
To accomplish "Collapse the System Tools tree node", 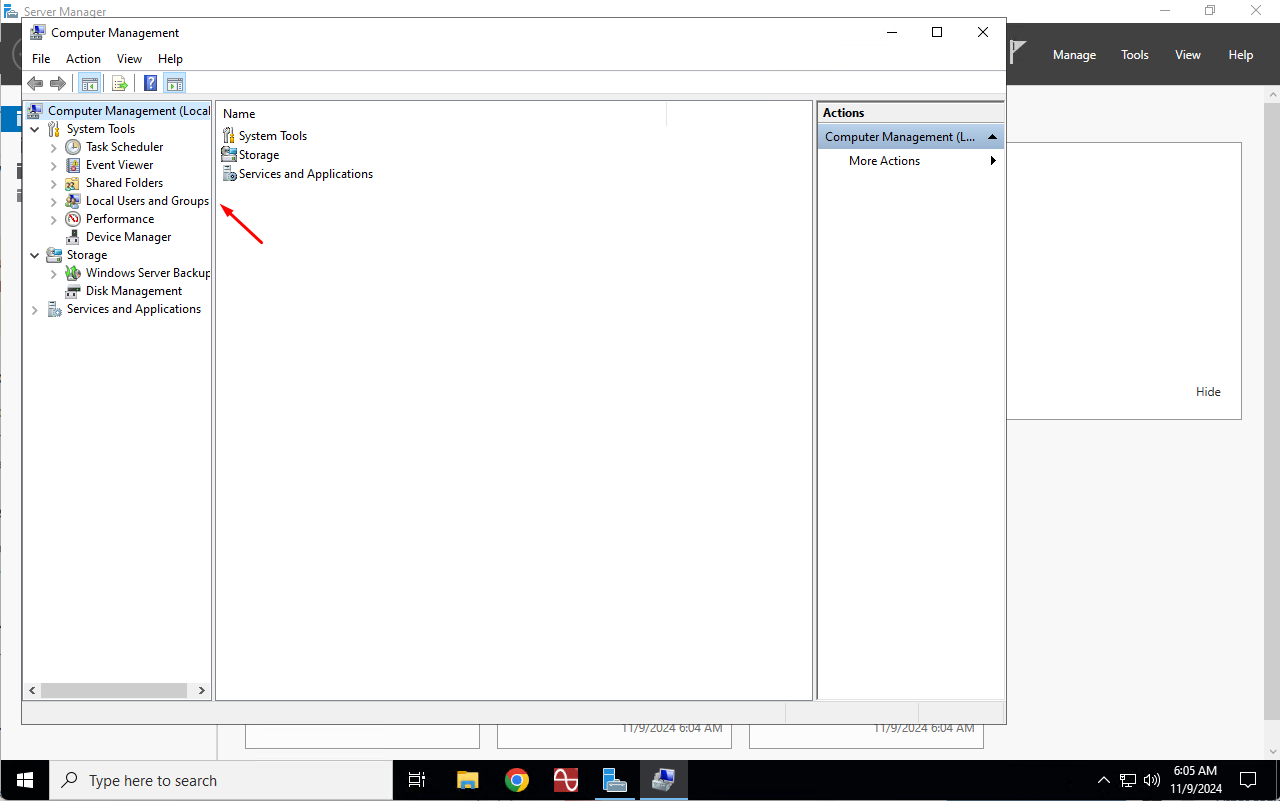I will coord(35,129).
